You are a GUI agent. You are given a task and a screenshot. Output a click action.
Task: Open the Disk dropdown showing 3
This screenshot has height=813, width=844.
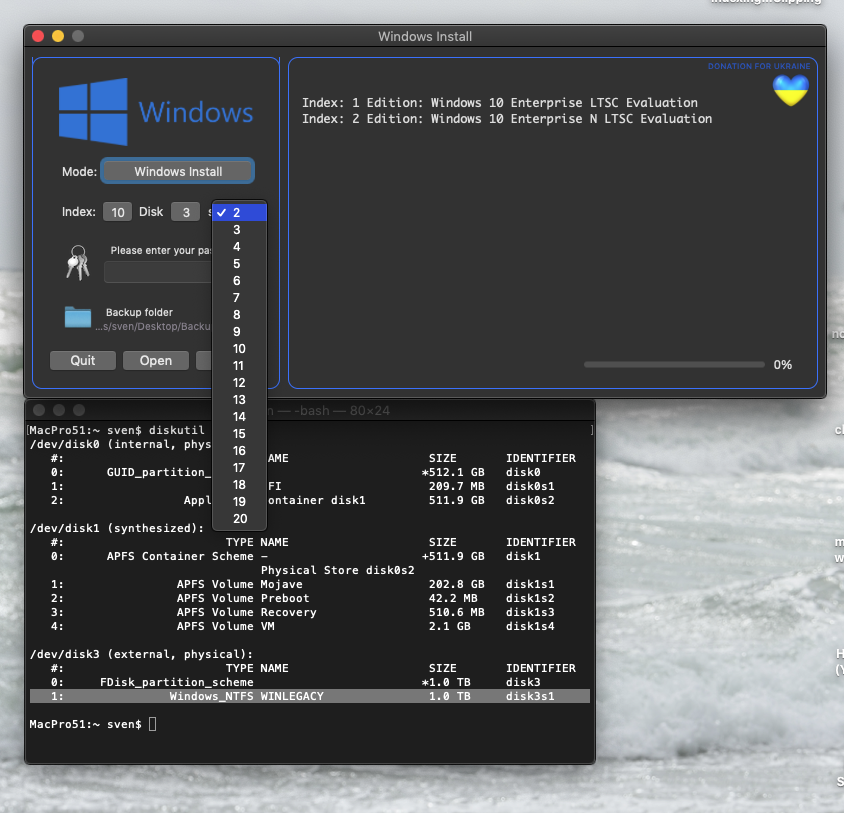click(186, 212)
